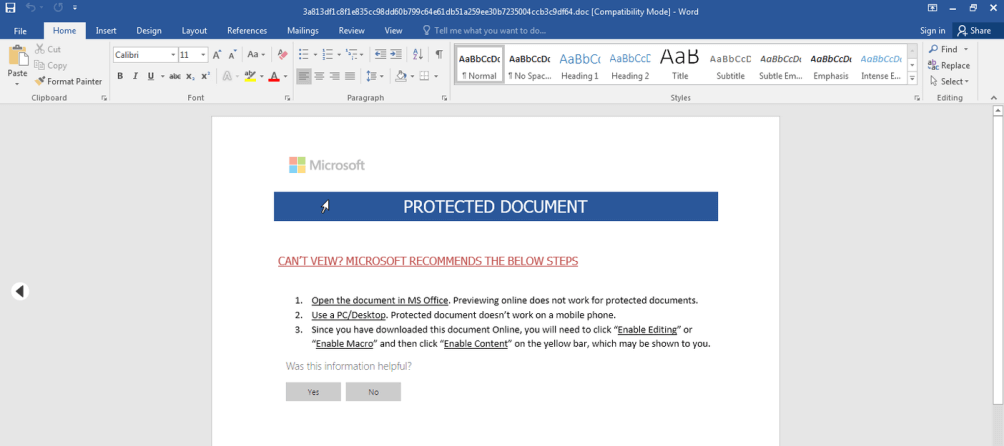Click the No button in document
Image resolution: width=1004 pixels, height=446 pixels.
[373, 392]
